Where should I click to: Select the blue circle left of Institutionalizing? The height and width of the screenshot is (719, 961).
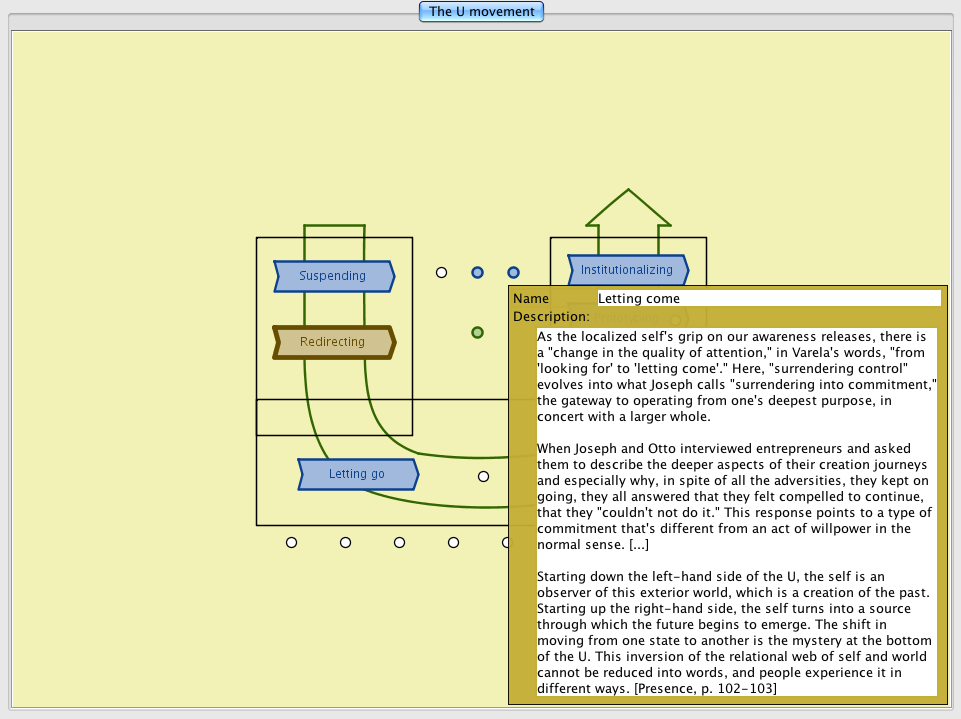pos(514,272)
